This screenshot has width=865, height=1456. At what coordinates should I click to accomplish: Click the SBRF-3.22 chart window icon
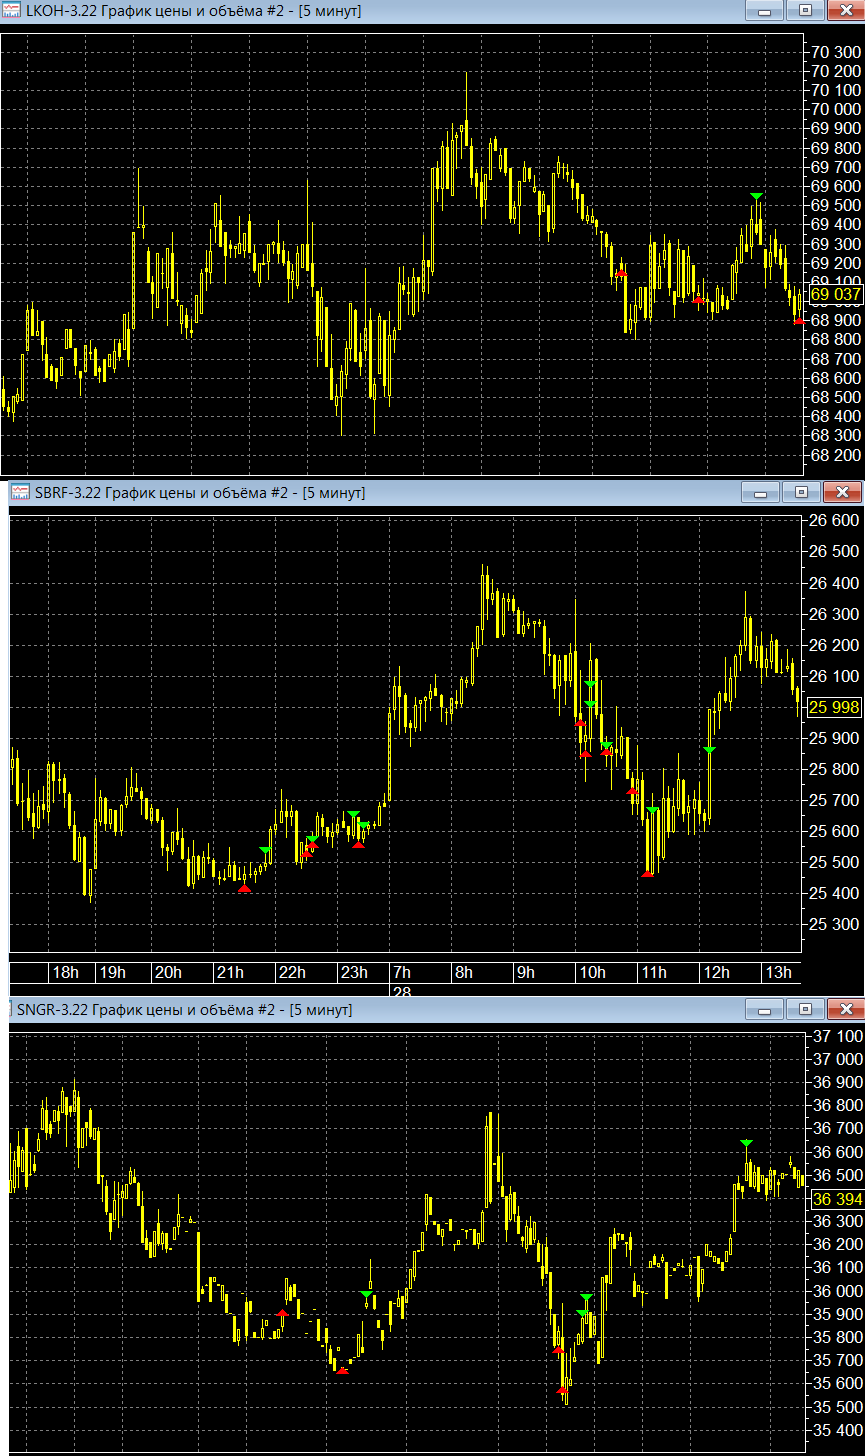pyautogui.click(x=20, y=492)
